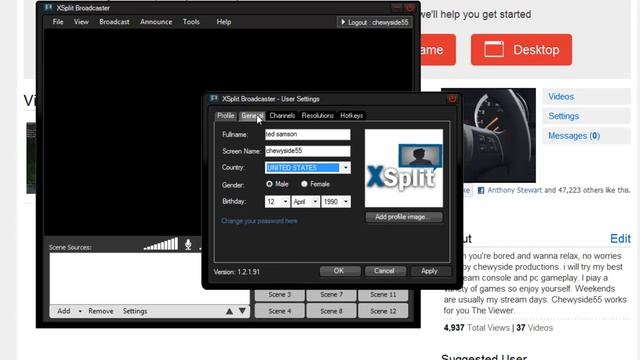Click Add under Scene Sources
The width and height of the screenshot is (640, 360).
tap(64, 311)
